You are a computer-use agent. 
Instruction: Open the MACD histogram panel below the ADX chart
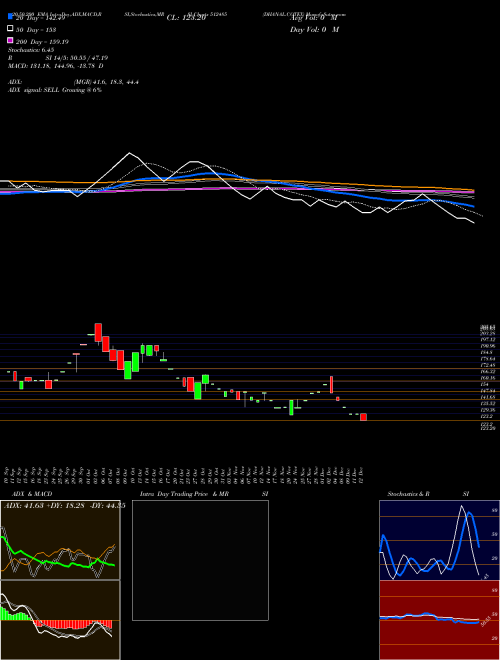click(60, 620)
